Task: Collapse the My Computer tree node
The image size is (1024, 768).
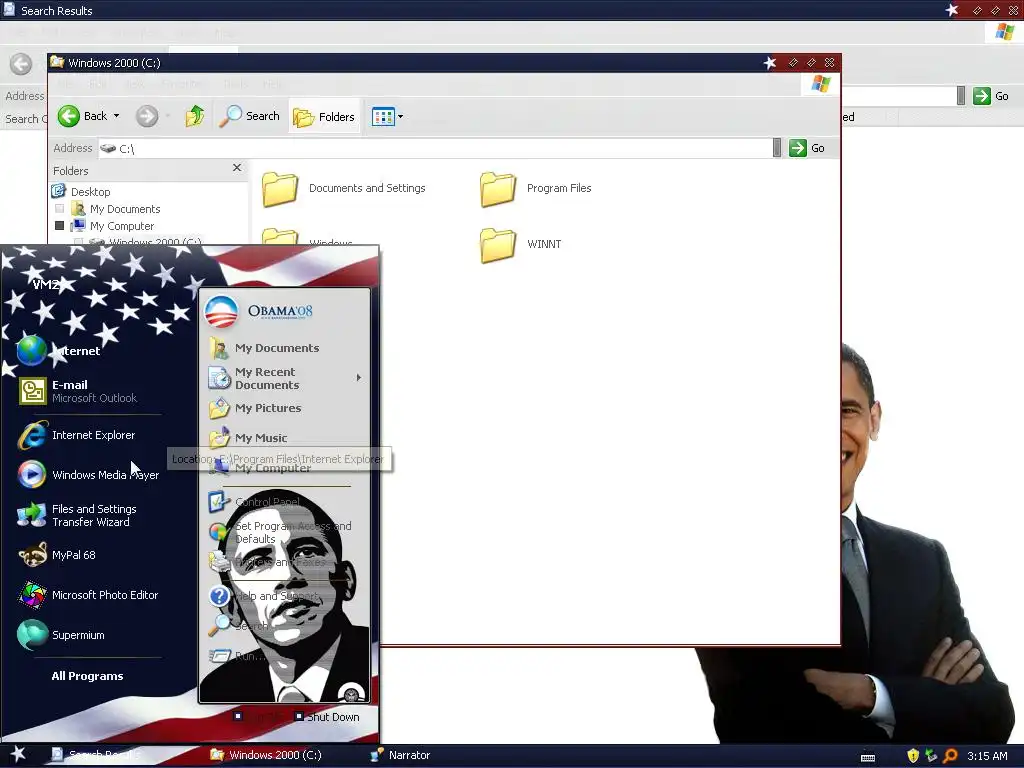Action: (x=59, y=226)
